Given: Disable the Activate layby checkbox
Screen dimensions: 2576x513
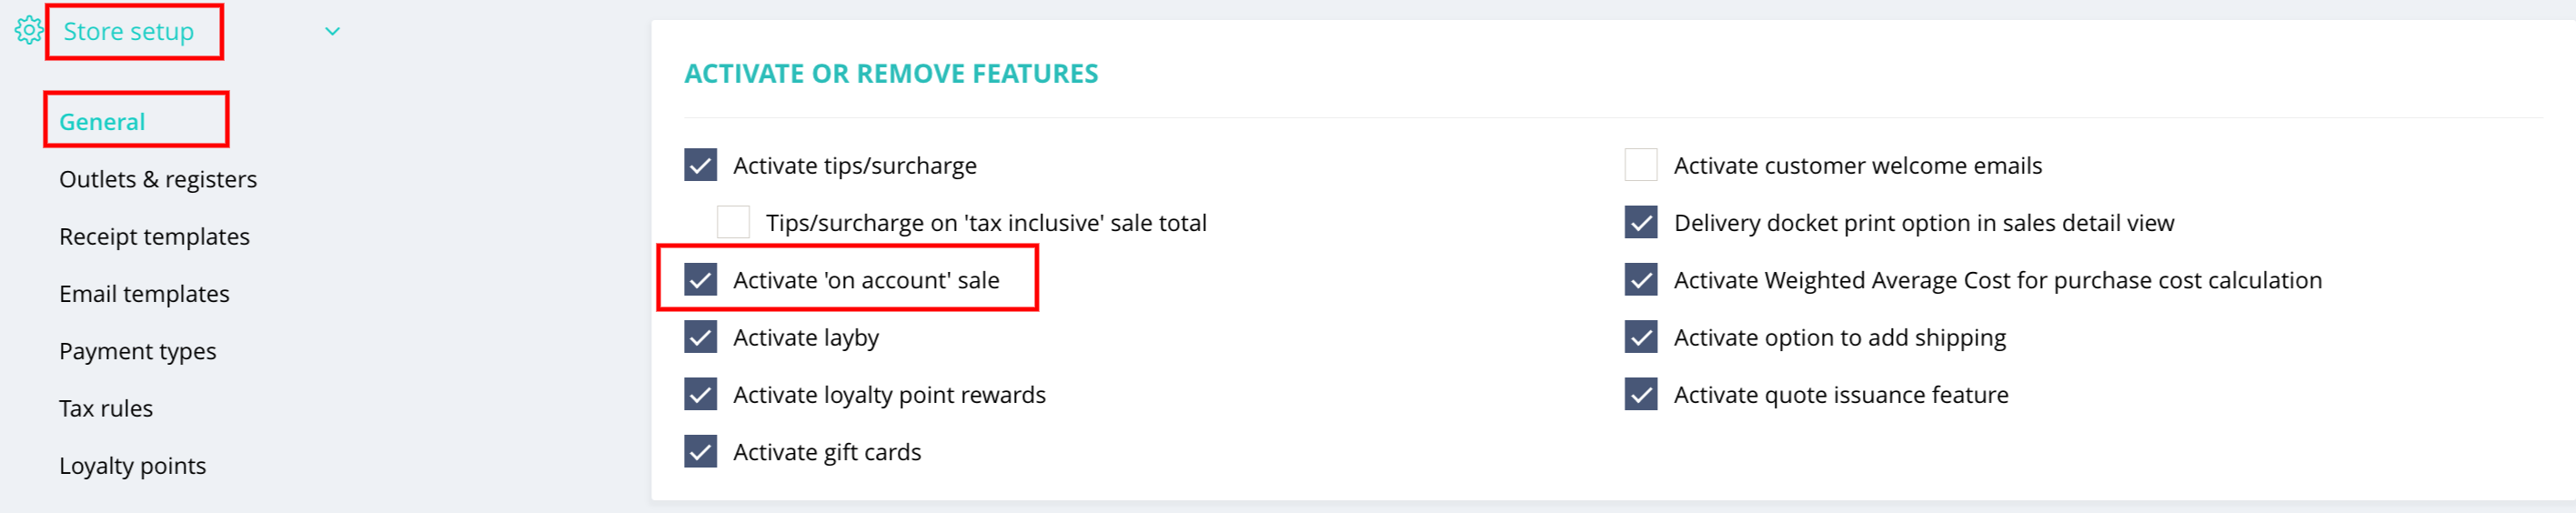Looking at the screenshot, I should (x=701, y=337).
